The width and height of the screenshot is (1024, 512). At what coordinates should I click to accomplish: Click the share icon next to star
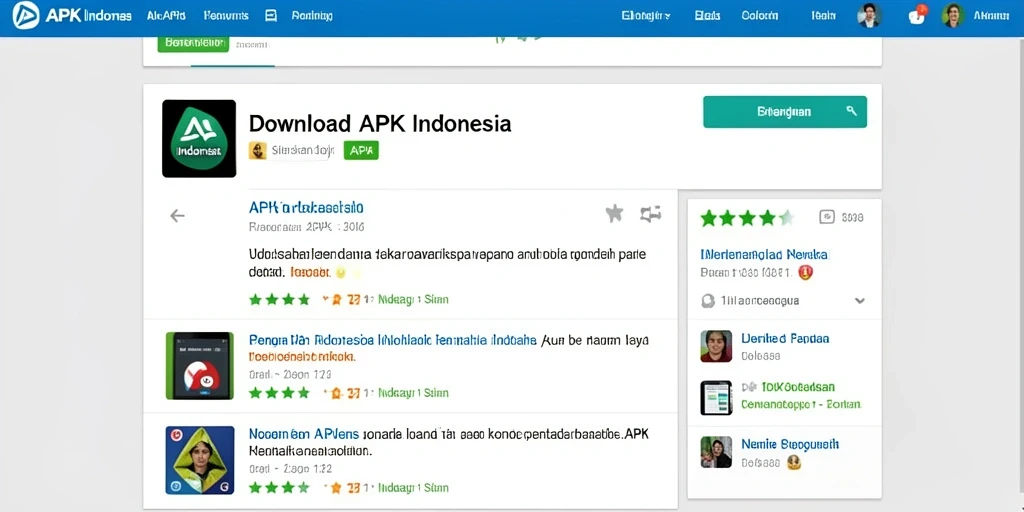click(x=650, y=214)
